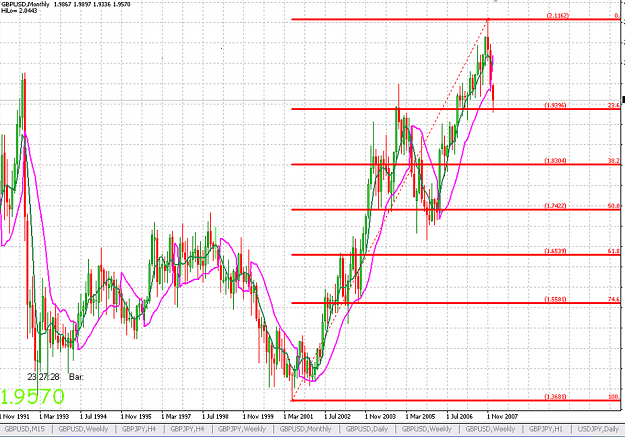This screenshot has width=625, height=437.
Task: Click the 1 Nov 1991 date marker
Action: 15,416
